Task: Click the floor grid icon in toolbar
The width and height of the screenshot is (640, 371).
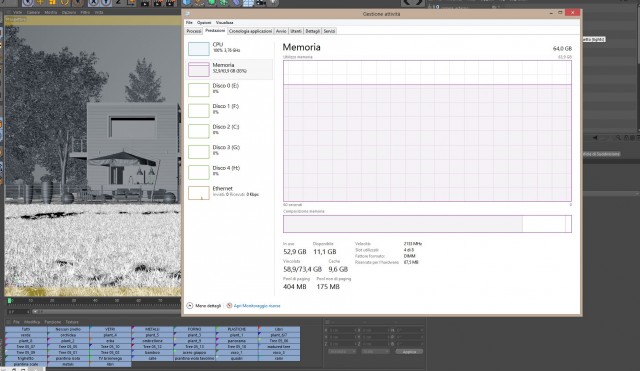Action: pyautogui.click(x=248, y=3)
